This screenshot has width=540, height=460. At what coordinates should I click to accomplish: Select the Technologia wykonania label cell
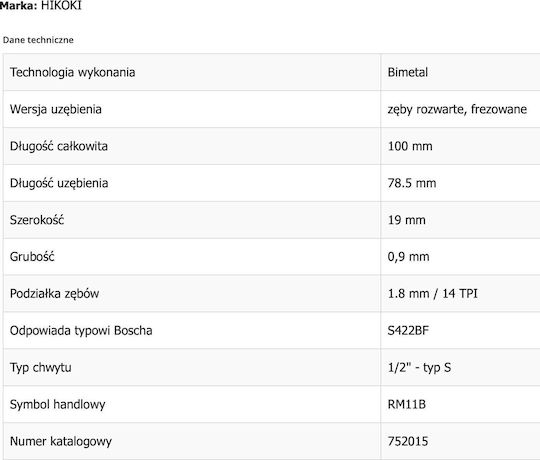tap(192, 72)
